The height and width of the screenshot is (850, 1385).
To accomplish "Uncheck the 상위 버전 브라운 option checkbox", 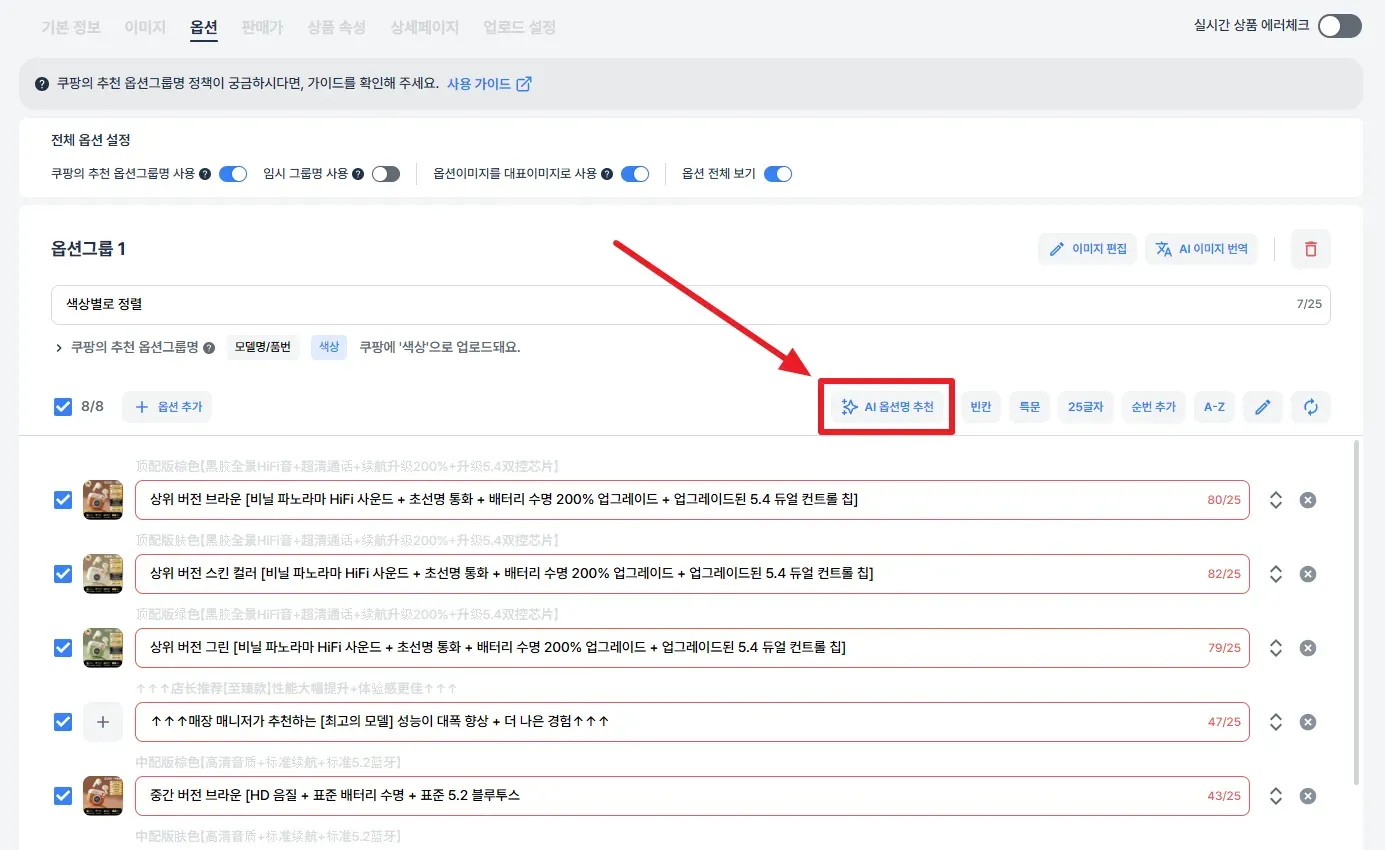I will 63,500.
